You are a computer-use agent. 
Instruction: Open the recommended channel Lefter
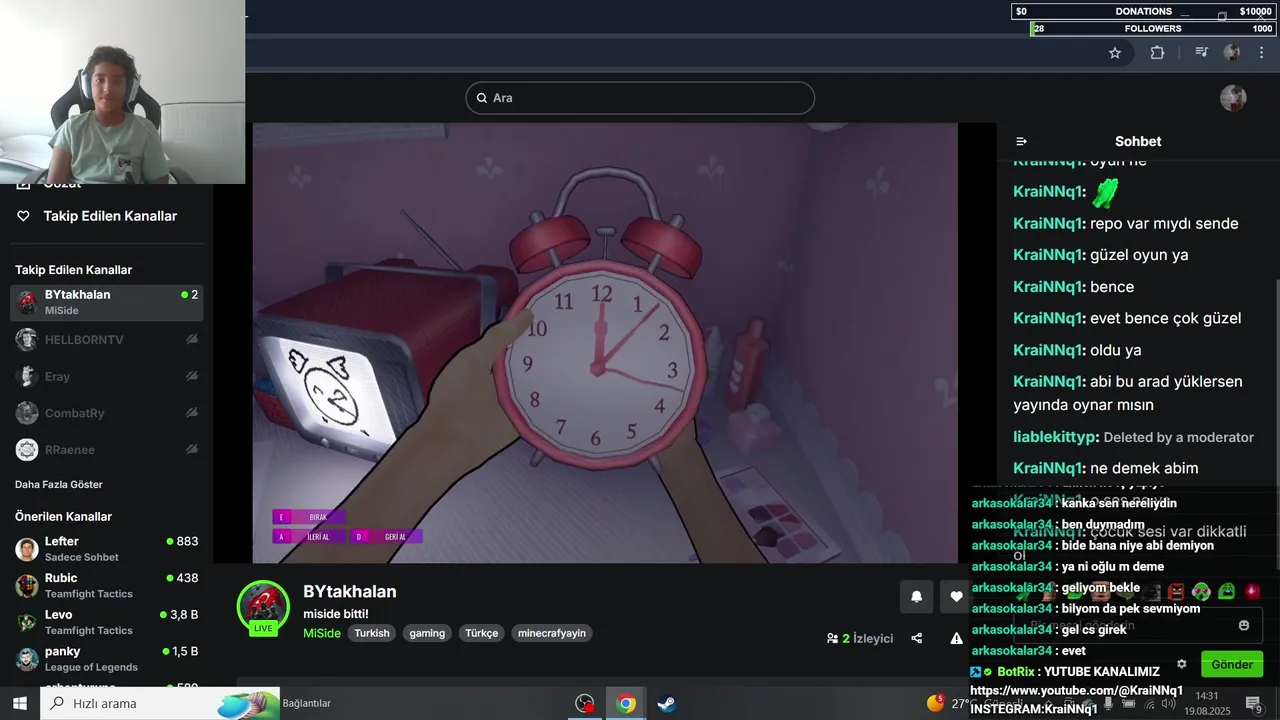(x=107, y=549)
